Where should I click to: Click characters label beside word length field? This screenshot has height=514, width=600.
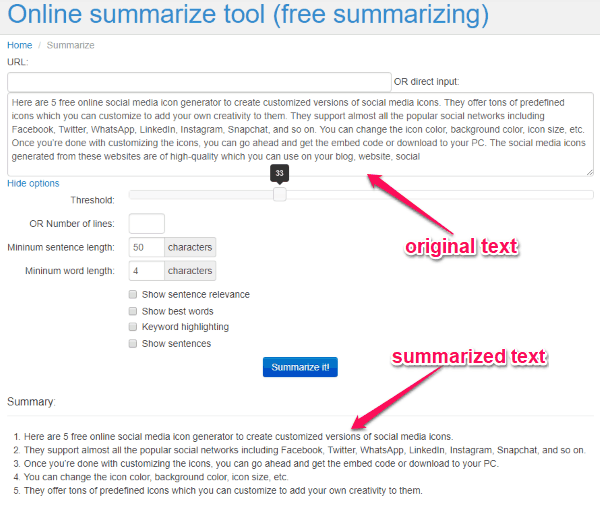(190, 271)
